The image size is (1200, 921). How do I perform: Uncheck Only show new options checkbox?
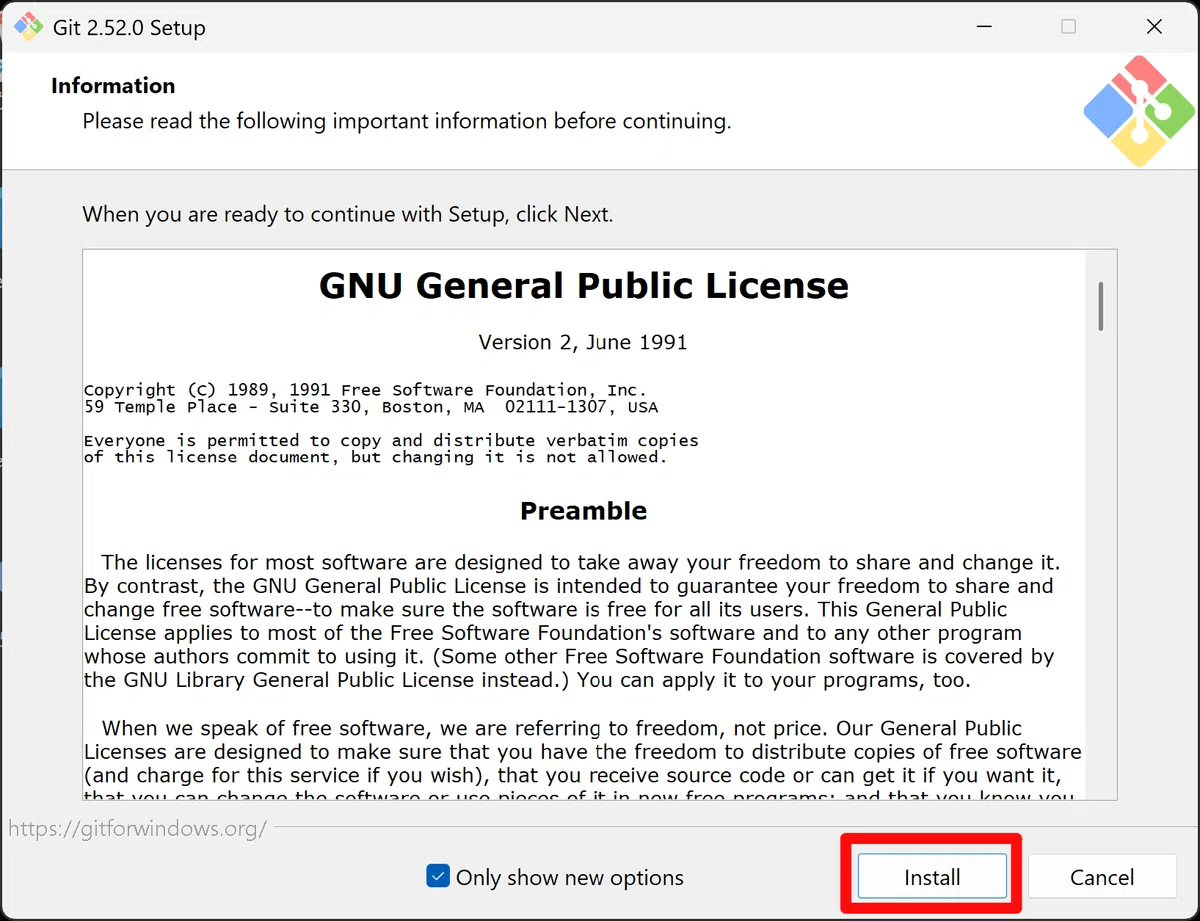coord(438,877)
